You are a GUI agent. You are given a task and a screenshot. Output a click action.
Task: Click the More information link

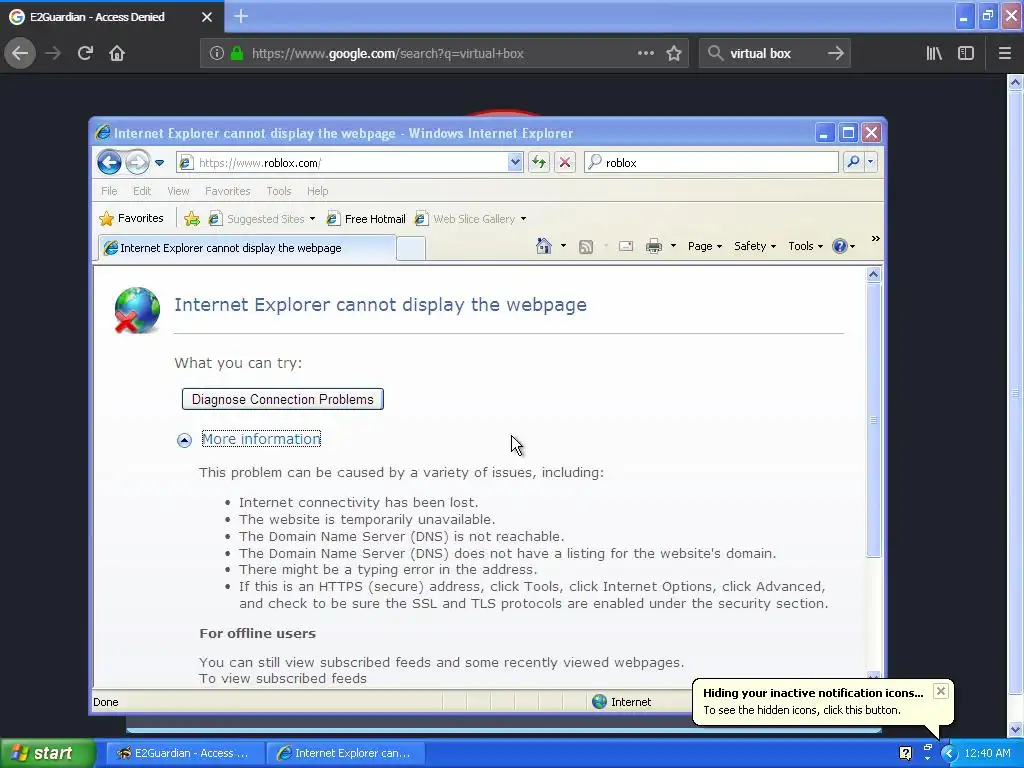click(x=261, y=439)
